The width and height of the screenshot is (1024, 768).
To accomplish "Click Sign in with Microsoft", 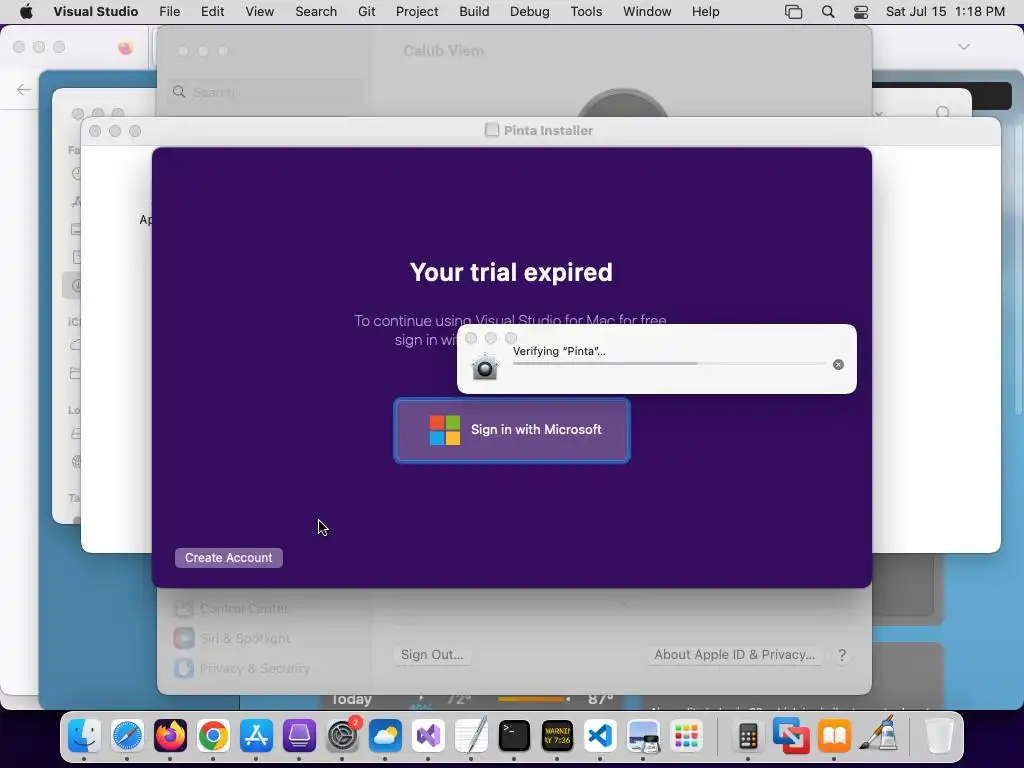I will click(512, 430).
